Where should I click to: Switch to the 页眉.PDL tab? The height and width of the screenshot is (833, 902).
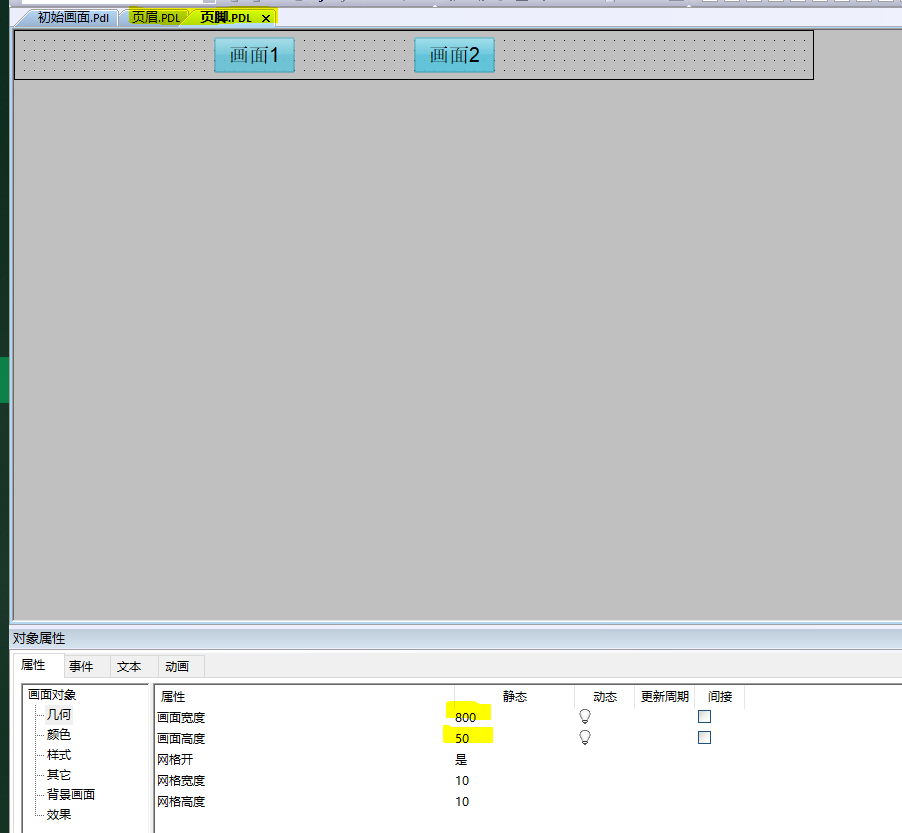pyautogui.click(x=156, y=18)
